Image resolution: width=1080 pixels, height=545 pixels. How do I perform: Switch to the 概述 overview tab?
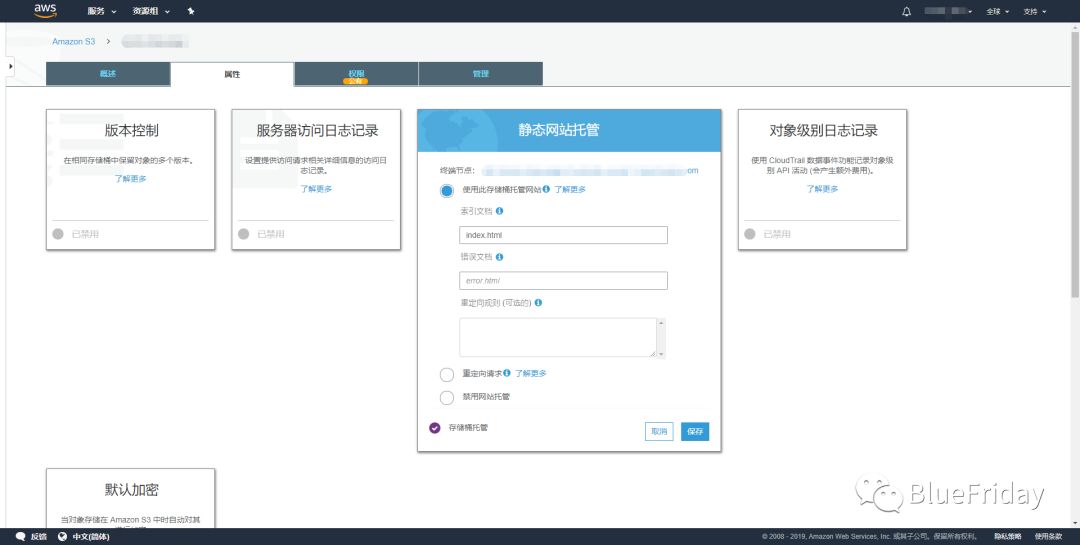pos(108,74)
